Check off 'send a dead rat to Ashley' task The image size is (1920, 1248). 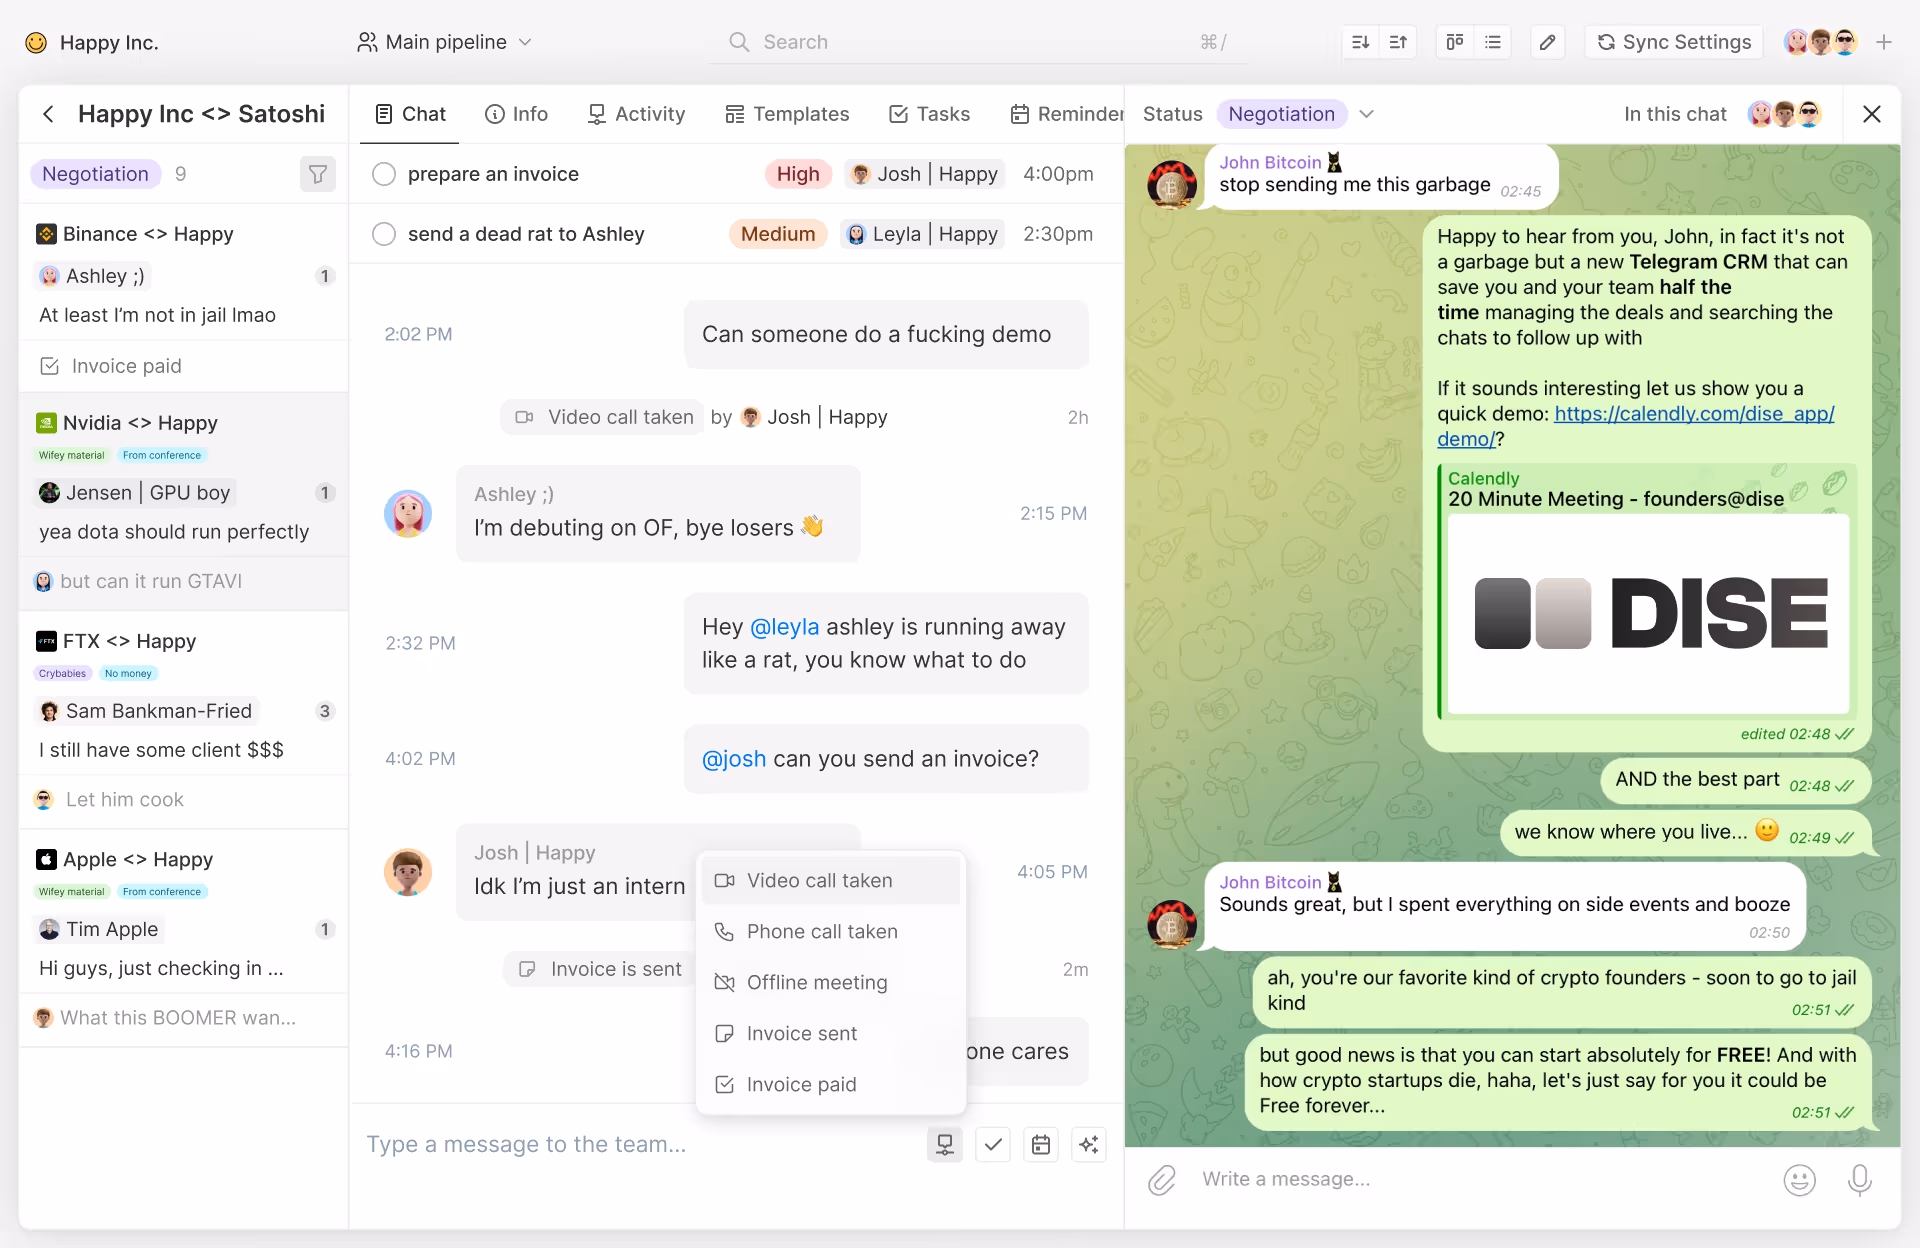pos(384,234)
